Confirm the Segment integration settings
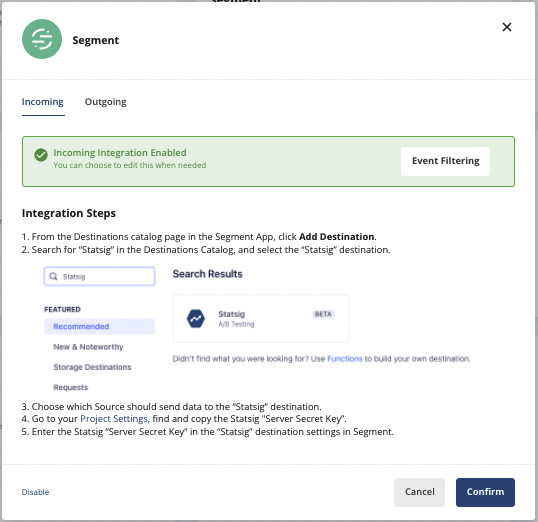 pyautogui.click(x=485, y=492)
